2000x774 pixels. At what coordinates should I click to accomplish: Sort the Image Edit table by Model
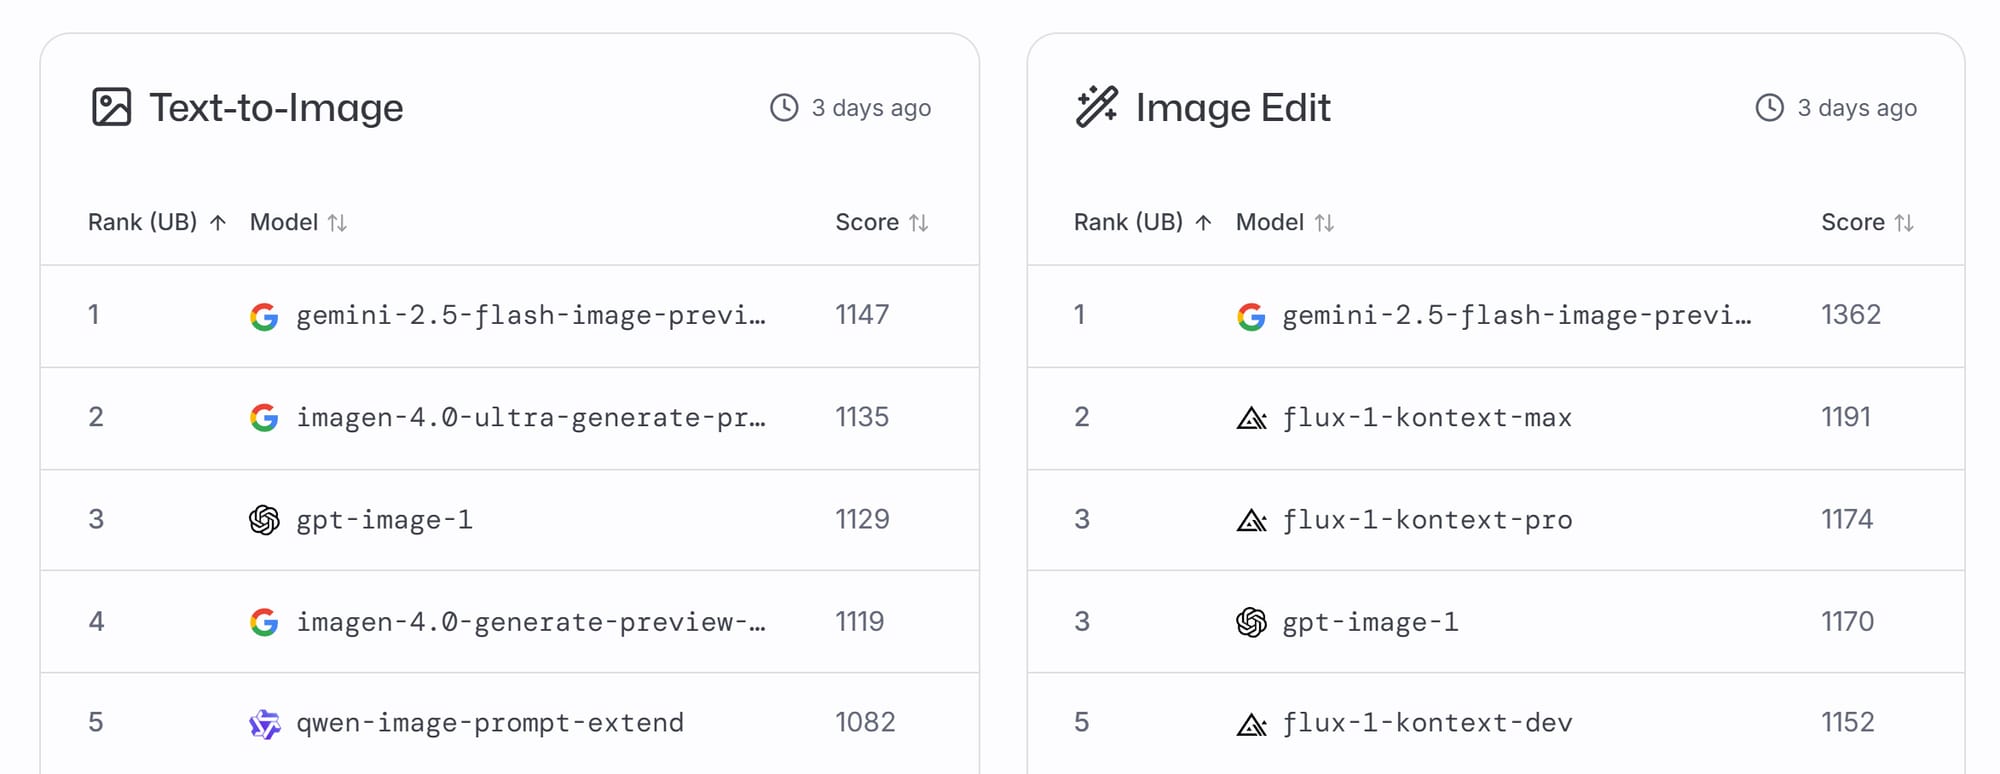coord(1285,222)
